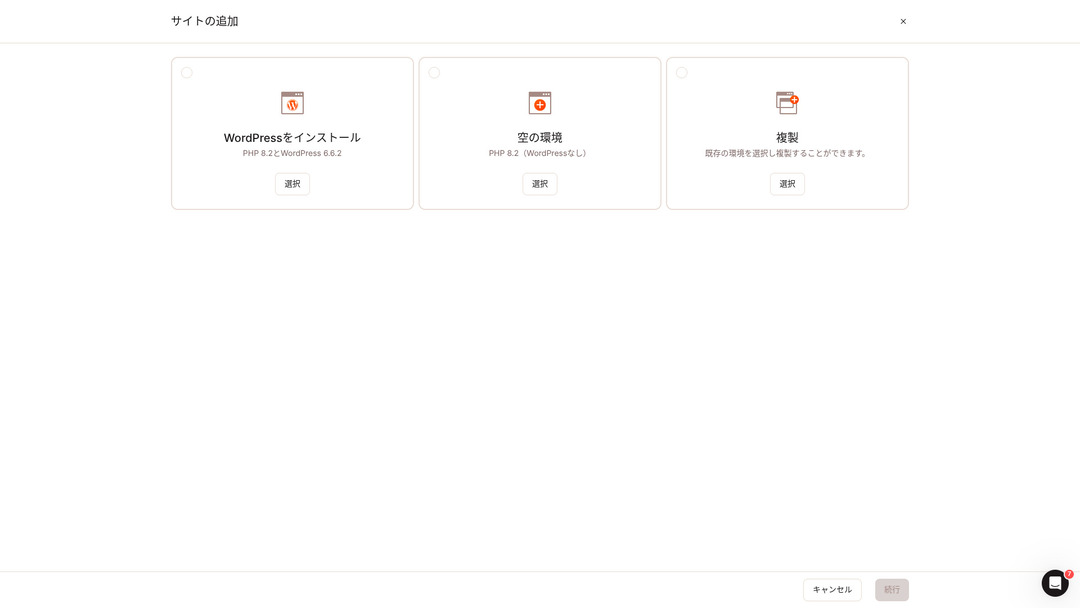Select the 空の環境 radio button
This screenshot has height=608, width=1080.
[x=434, y=72]
